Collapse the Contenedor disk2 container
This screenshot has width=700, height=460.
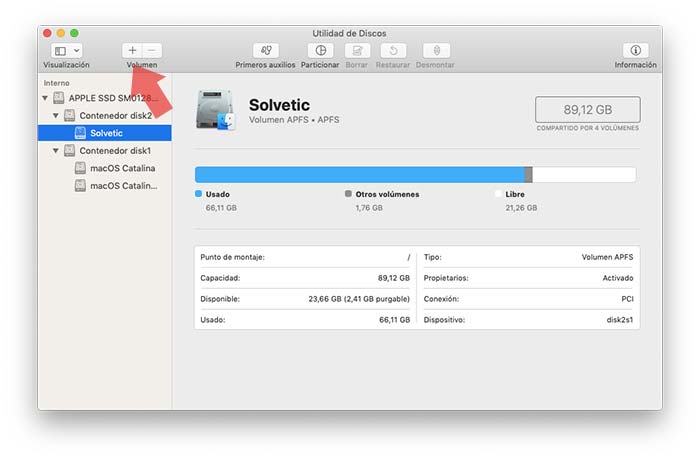[56, 115]
